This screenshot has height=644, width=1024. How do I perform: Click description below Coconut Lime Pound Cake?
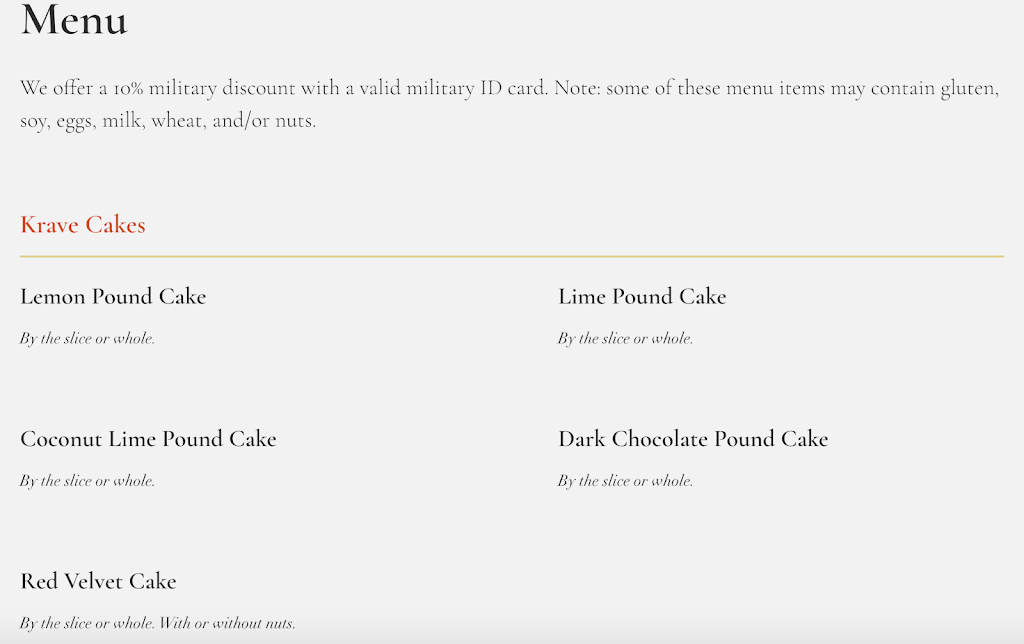pos(87,481)
